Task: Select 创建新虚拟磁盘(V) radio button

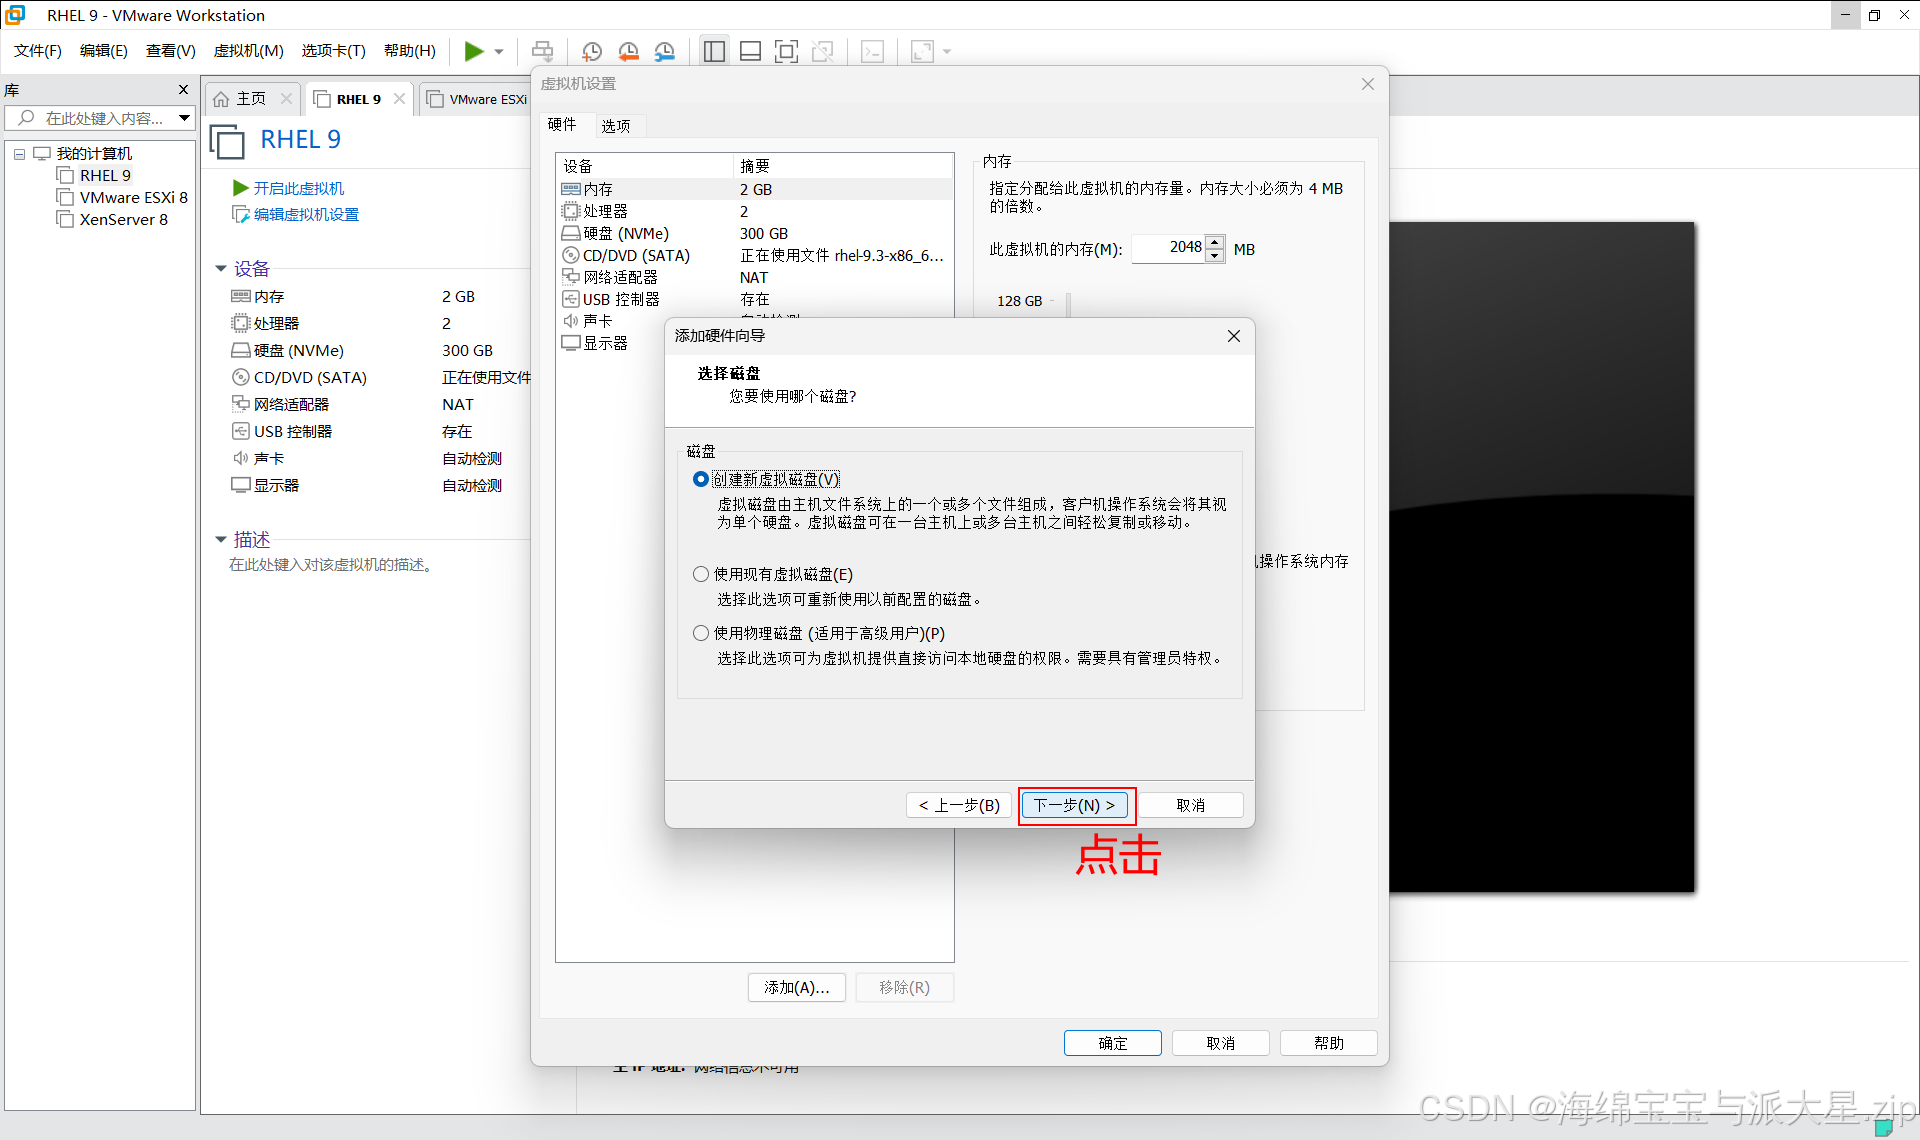Action: pos(701,479)
